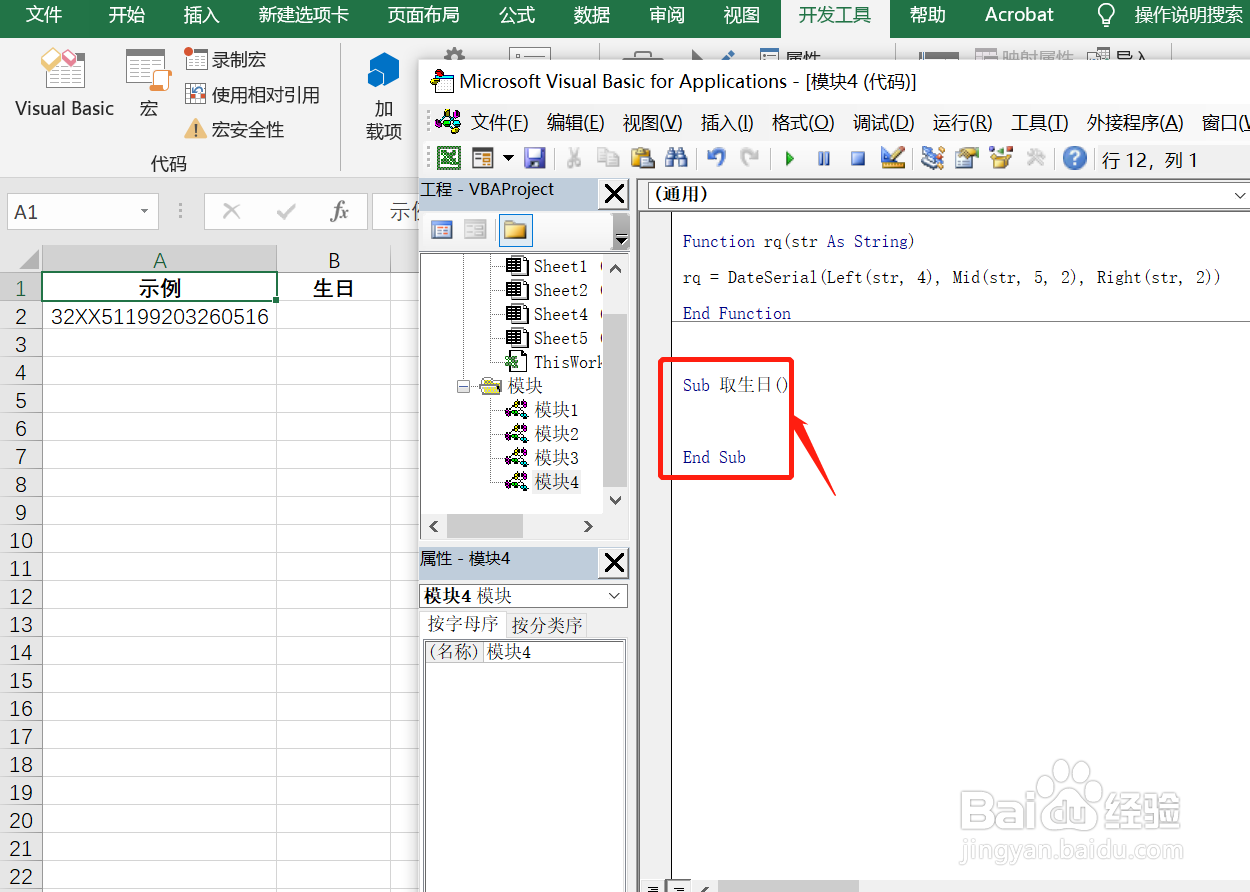Close the 属性 - 模块4 properties panel
Viewport: 1250px width, 892px height.
pos(614,563)
